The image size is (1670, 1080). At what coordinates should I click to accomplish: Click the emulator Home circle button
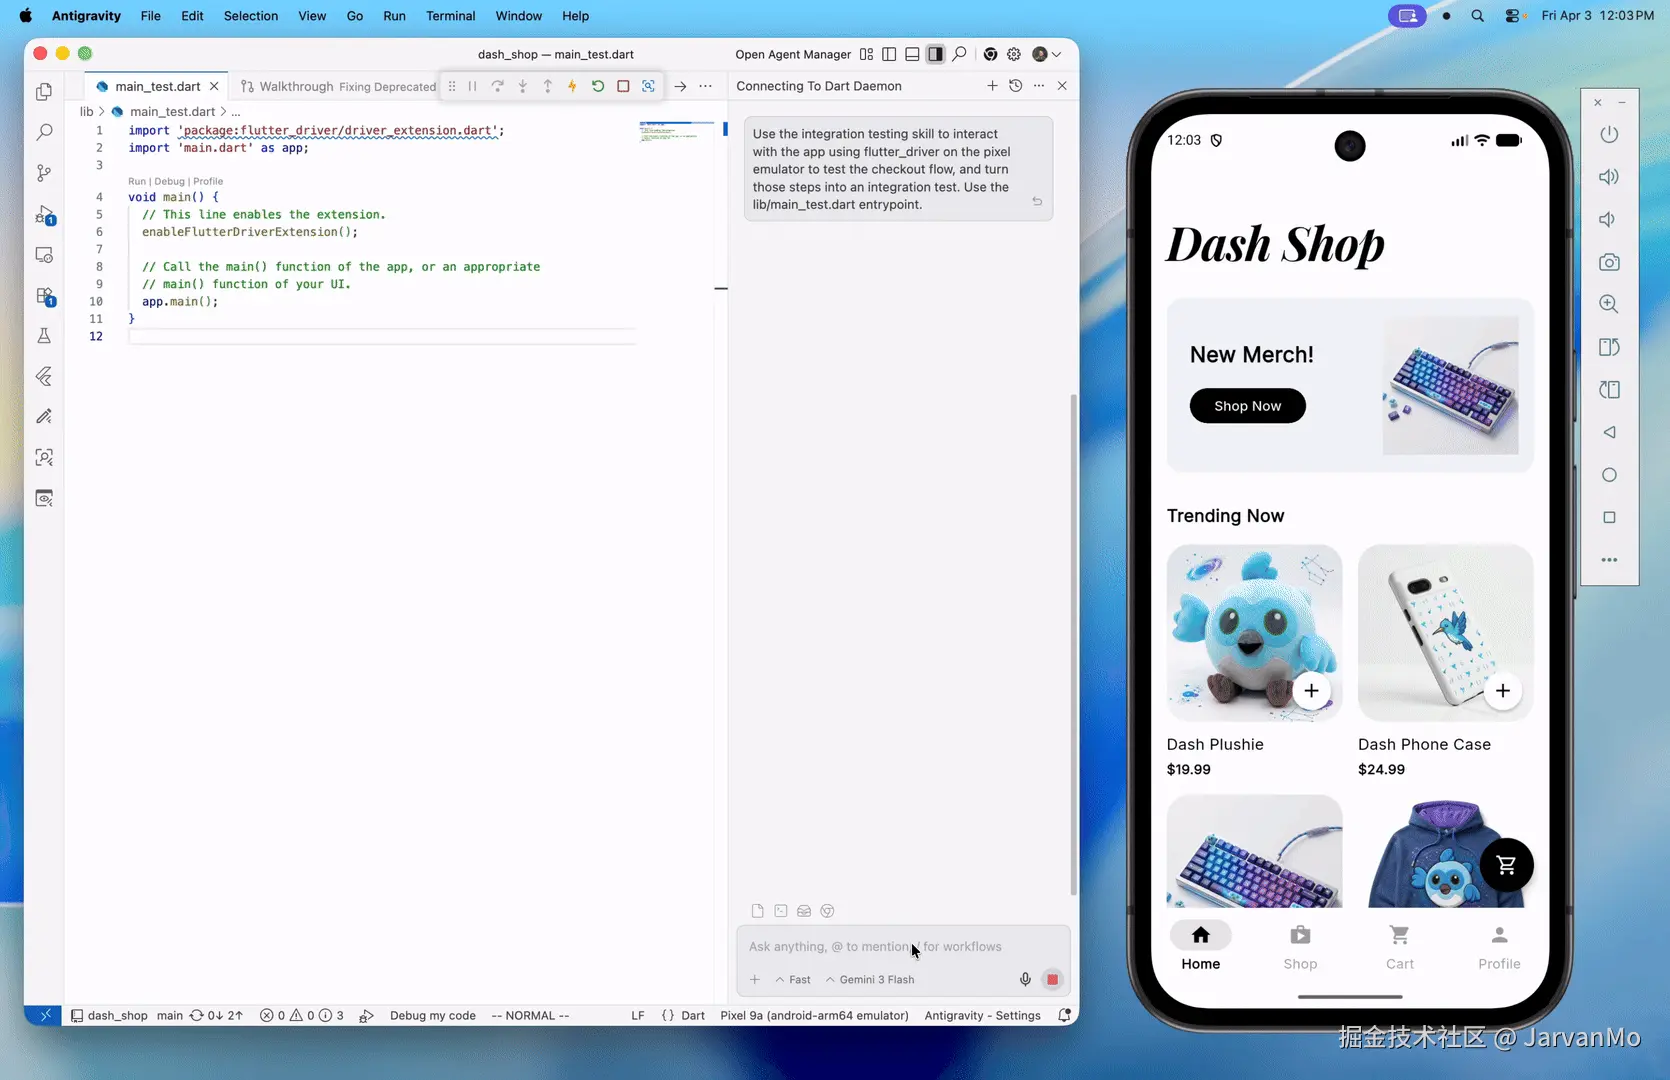coord(1609,475)
